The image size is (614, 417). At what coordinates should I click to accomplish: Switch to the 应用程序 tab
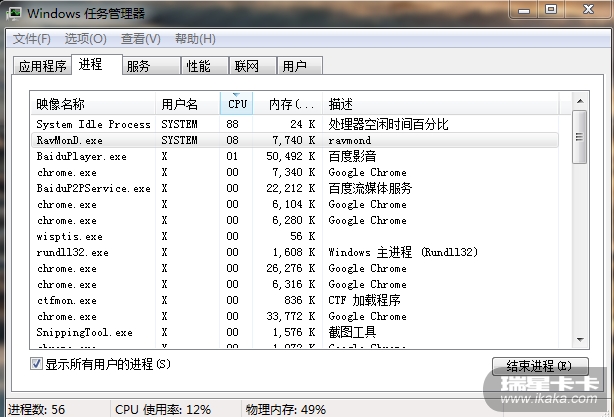pos(42,65)
